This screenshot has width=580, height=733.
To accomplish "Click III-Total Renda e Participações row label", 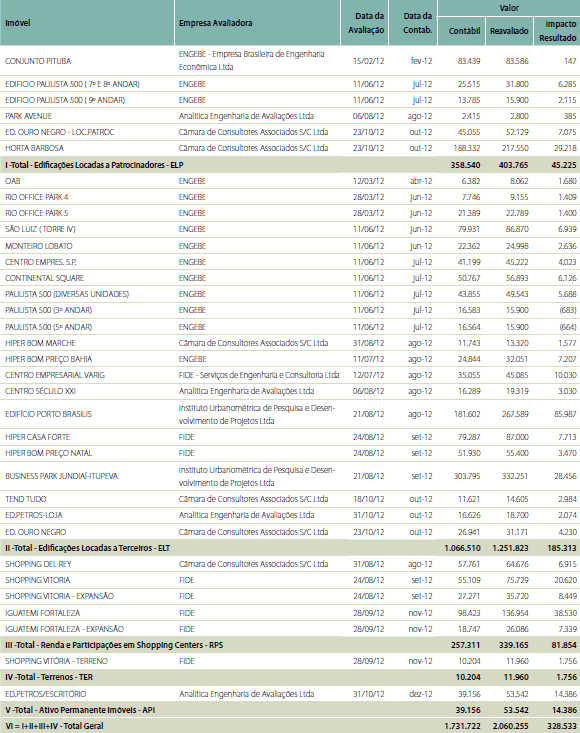I will tap(114, 645).
